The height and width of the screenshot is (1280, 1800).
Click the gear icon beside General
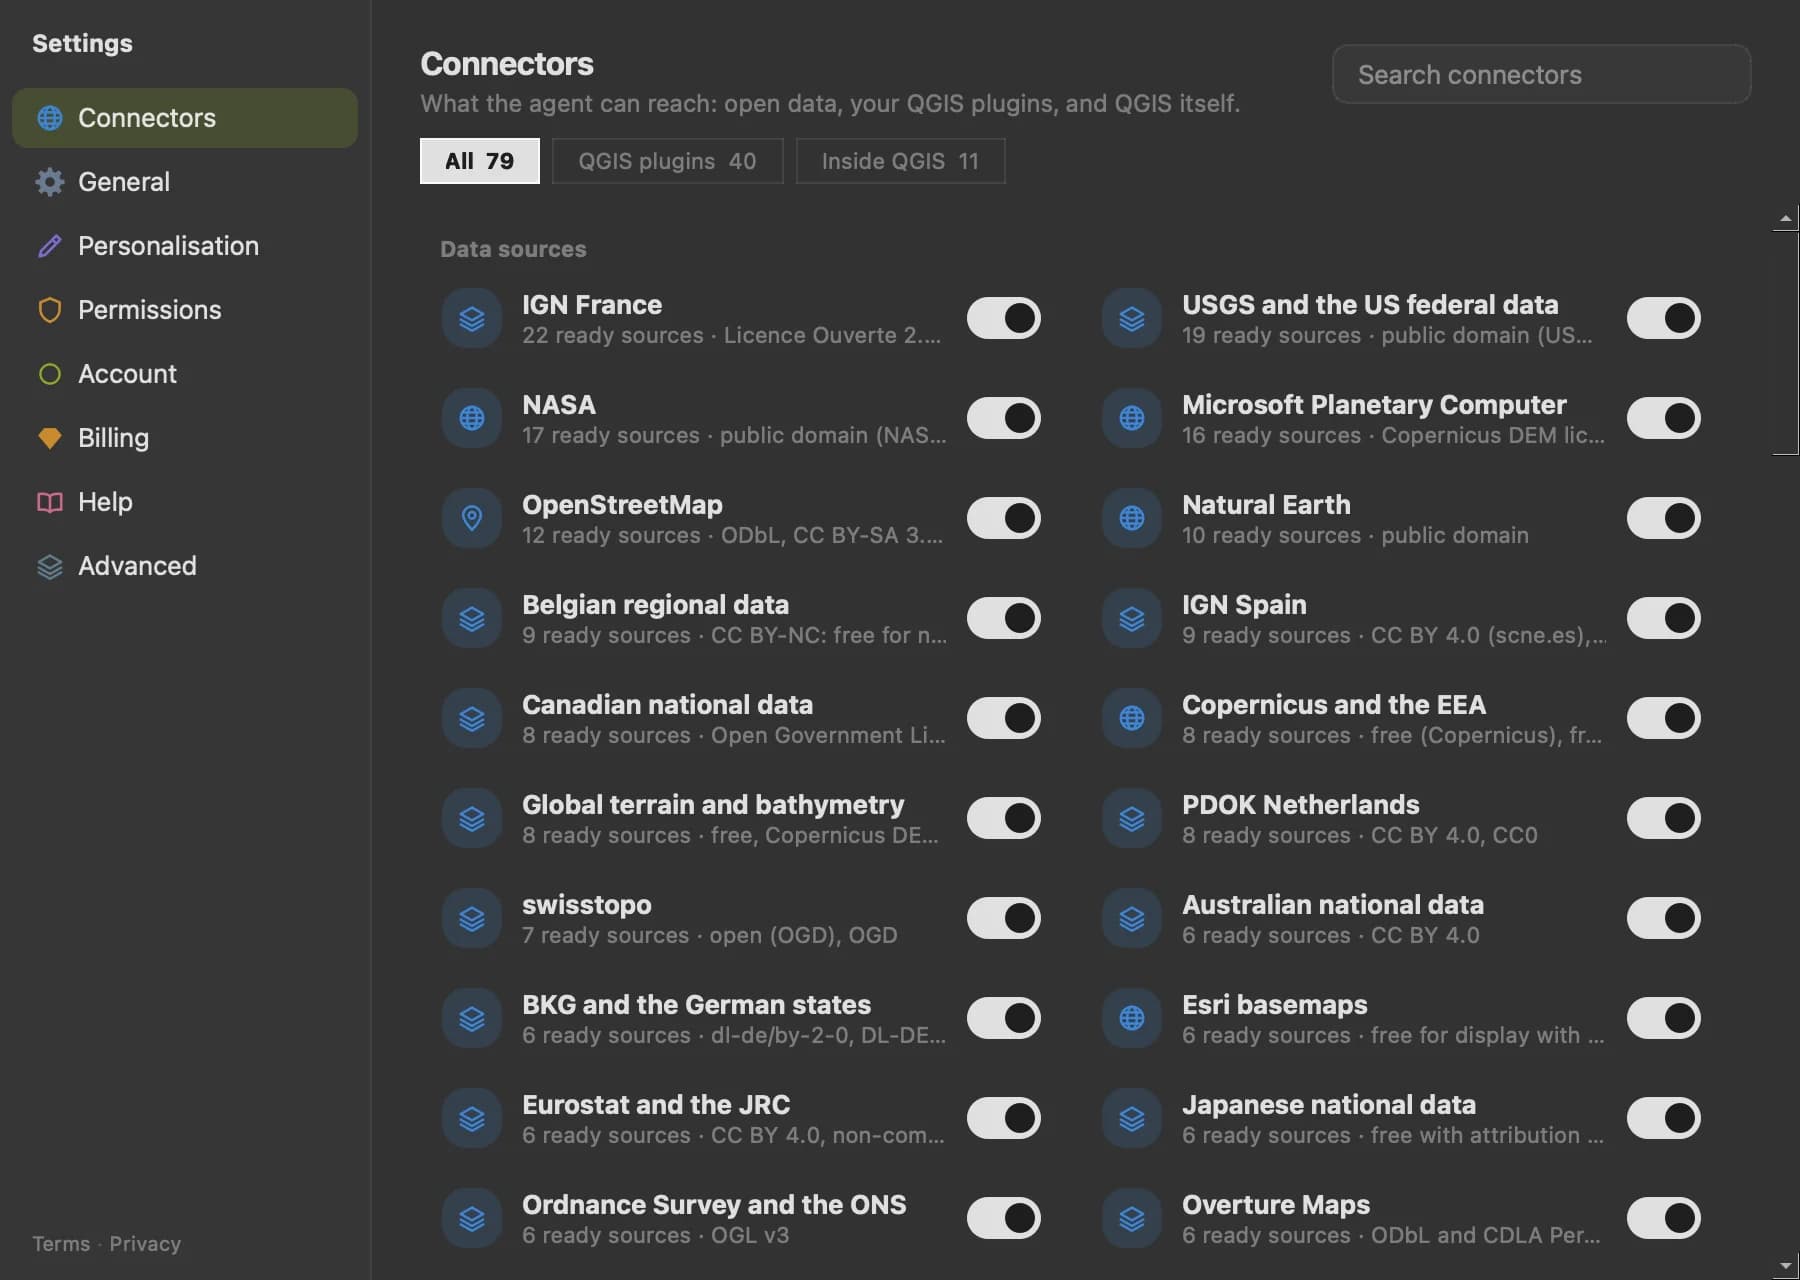(50, 182)
